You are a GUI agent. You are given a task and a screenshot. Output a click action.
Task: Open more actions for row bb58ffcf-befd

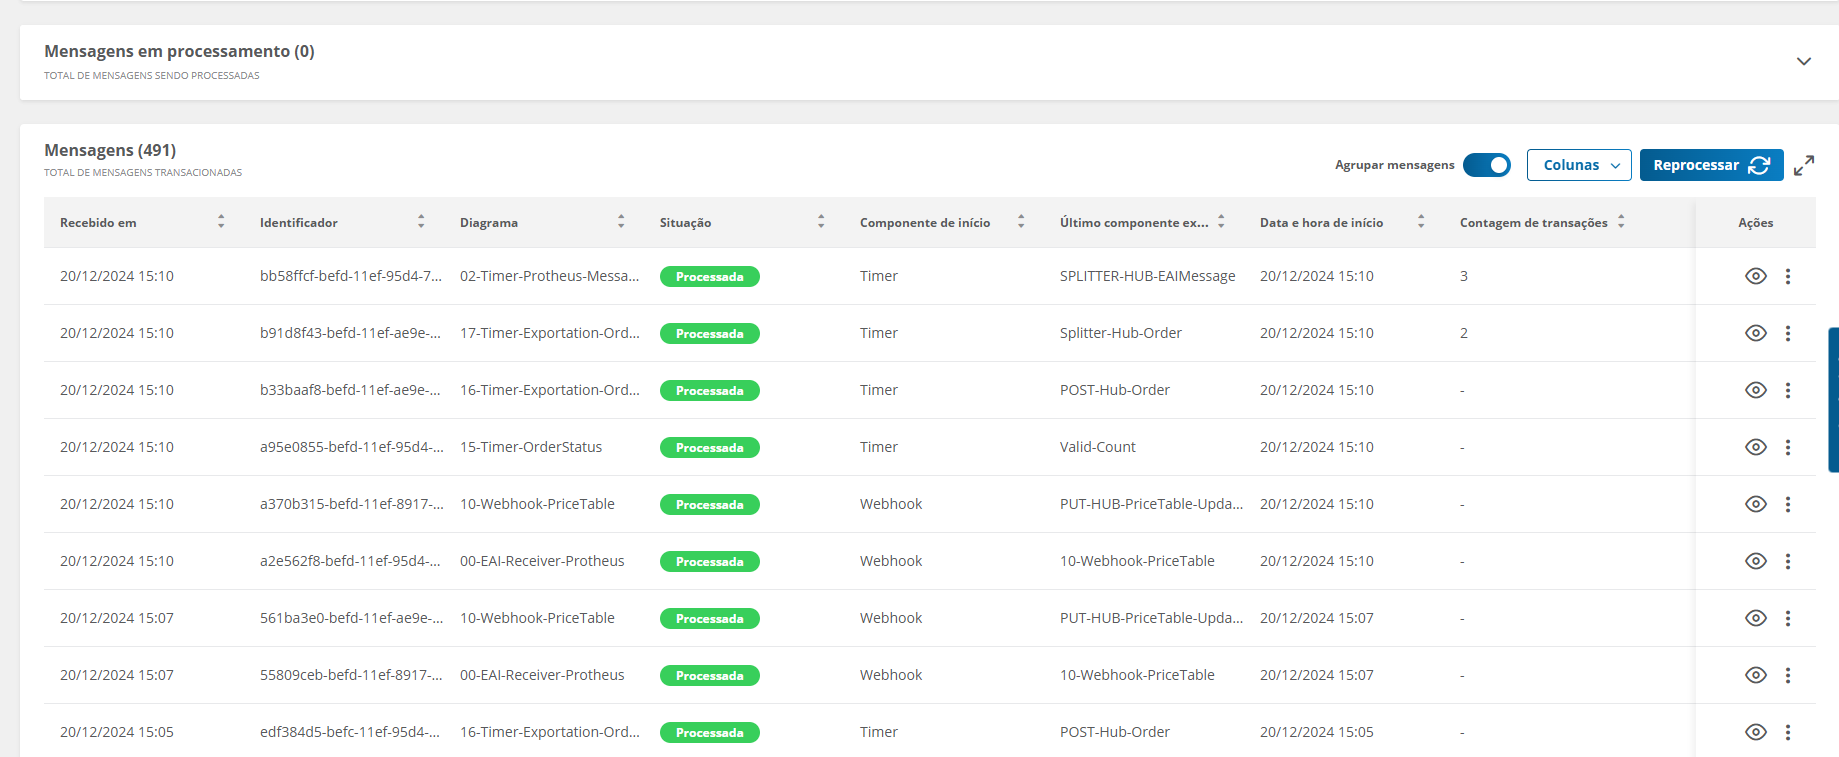(x=1788, y=276)
